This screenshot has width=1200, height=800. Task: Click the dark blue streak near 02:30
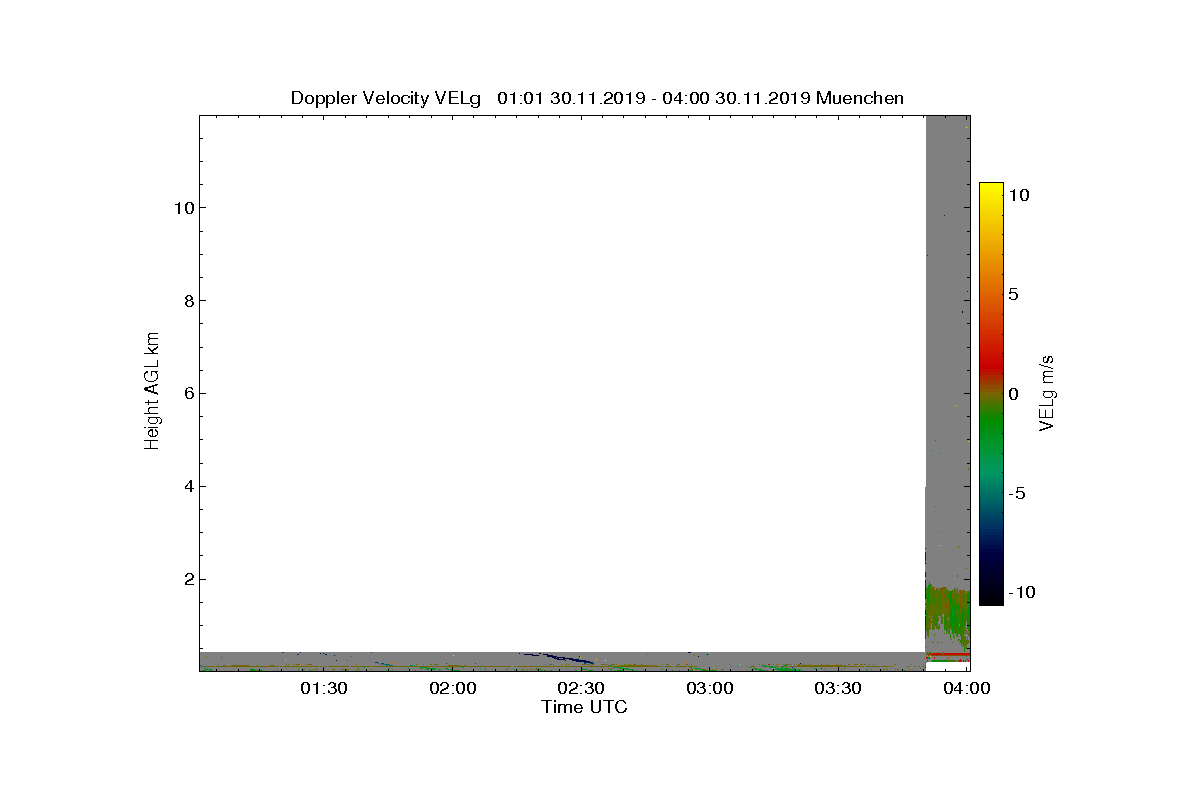tap(558, 658)
